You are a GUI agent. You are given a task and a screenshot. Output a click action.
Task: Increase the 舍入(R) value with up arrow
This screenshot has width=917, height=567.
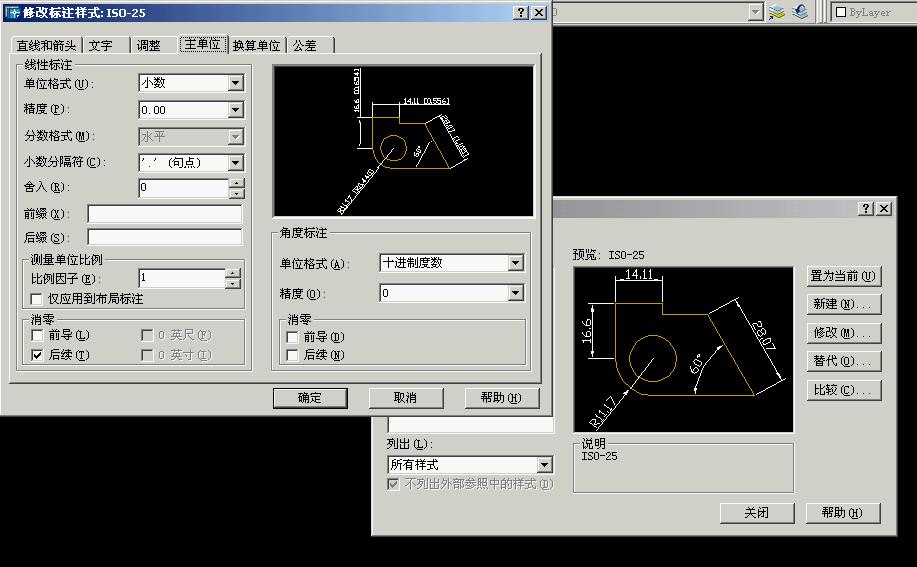coord(236,183)
